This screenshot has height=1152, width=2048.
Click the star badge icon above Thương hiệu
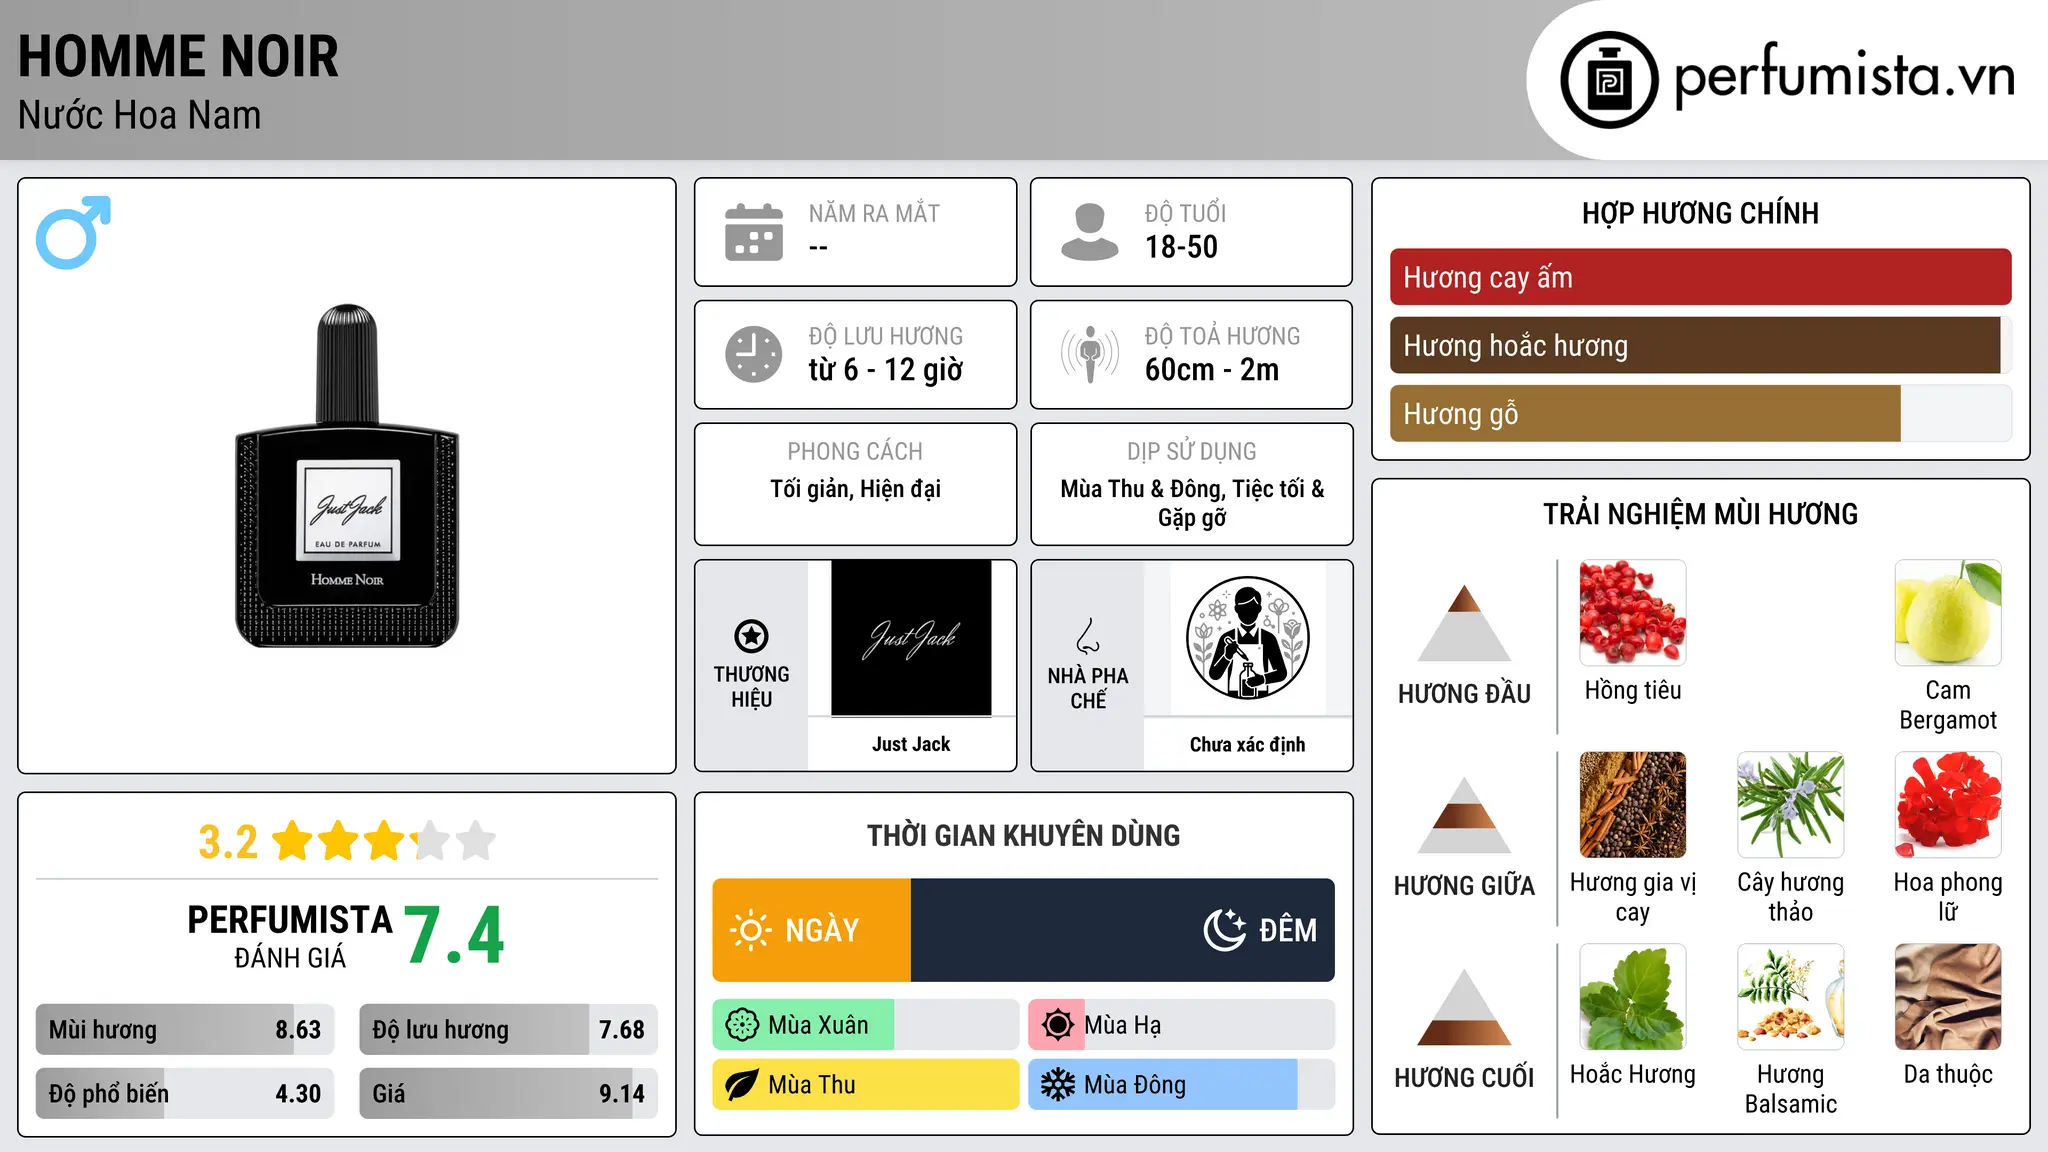pos(751,636)
